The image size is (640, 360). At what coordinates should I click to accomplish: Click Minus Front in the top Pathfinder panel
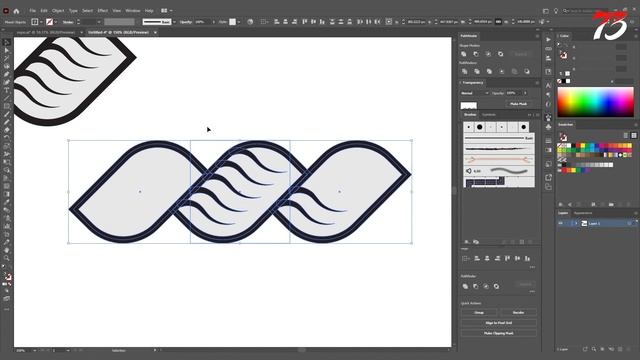point(476,54)
